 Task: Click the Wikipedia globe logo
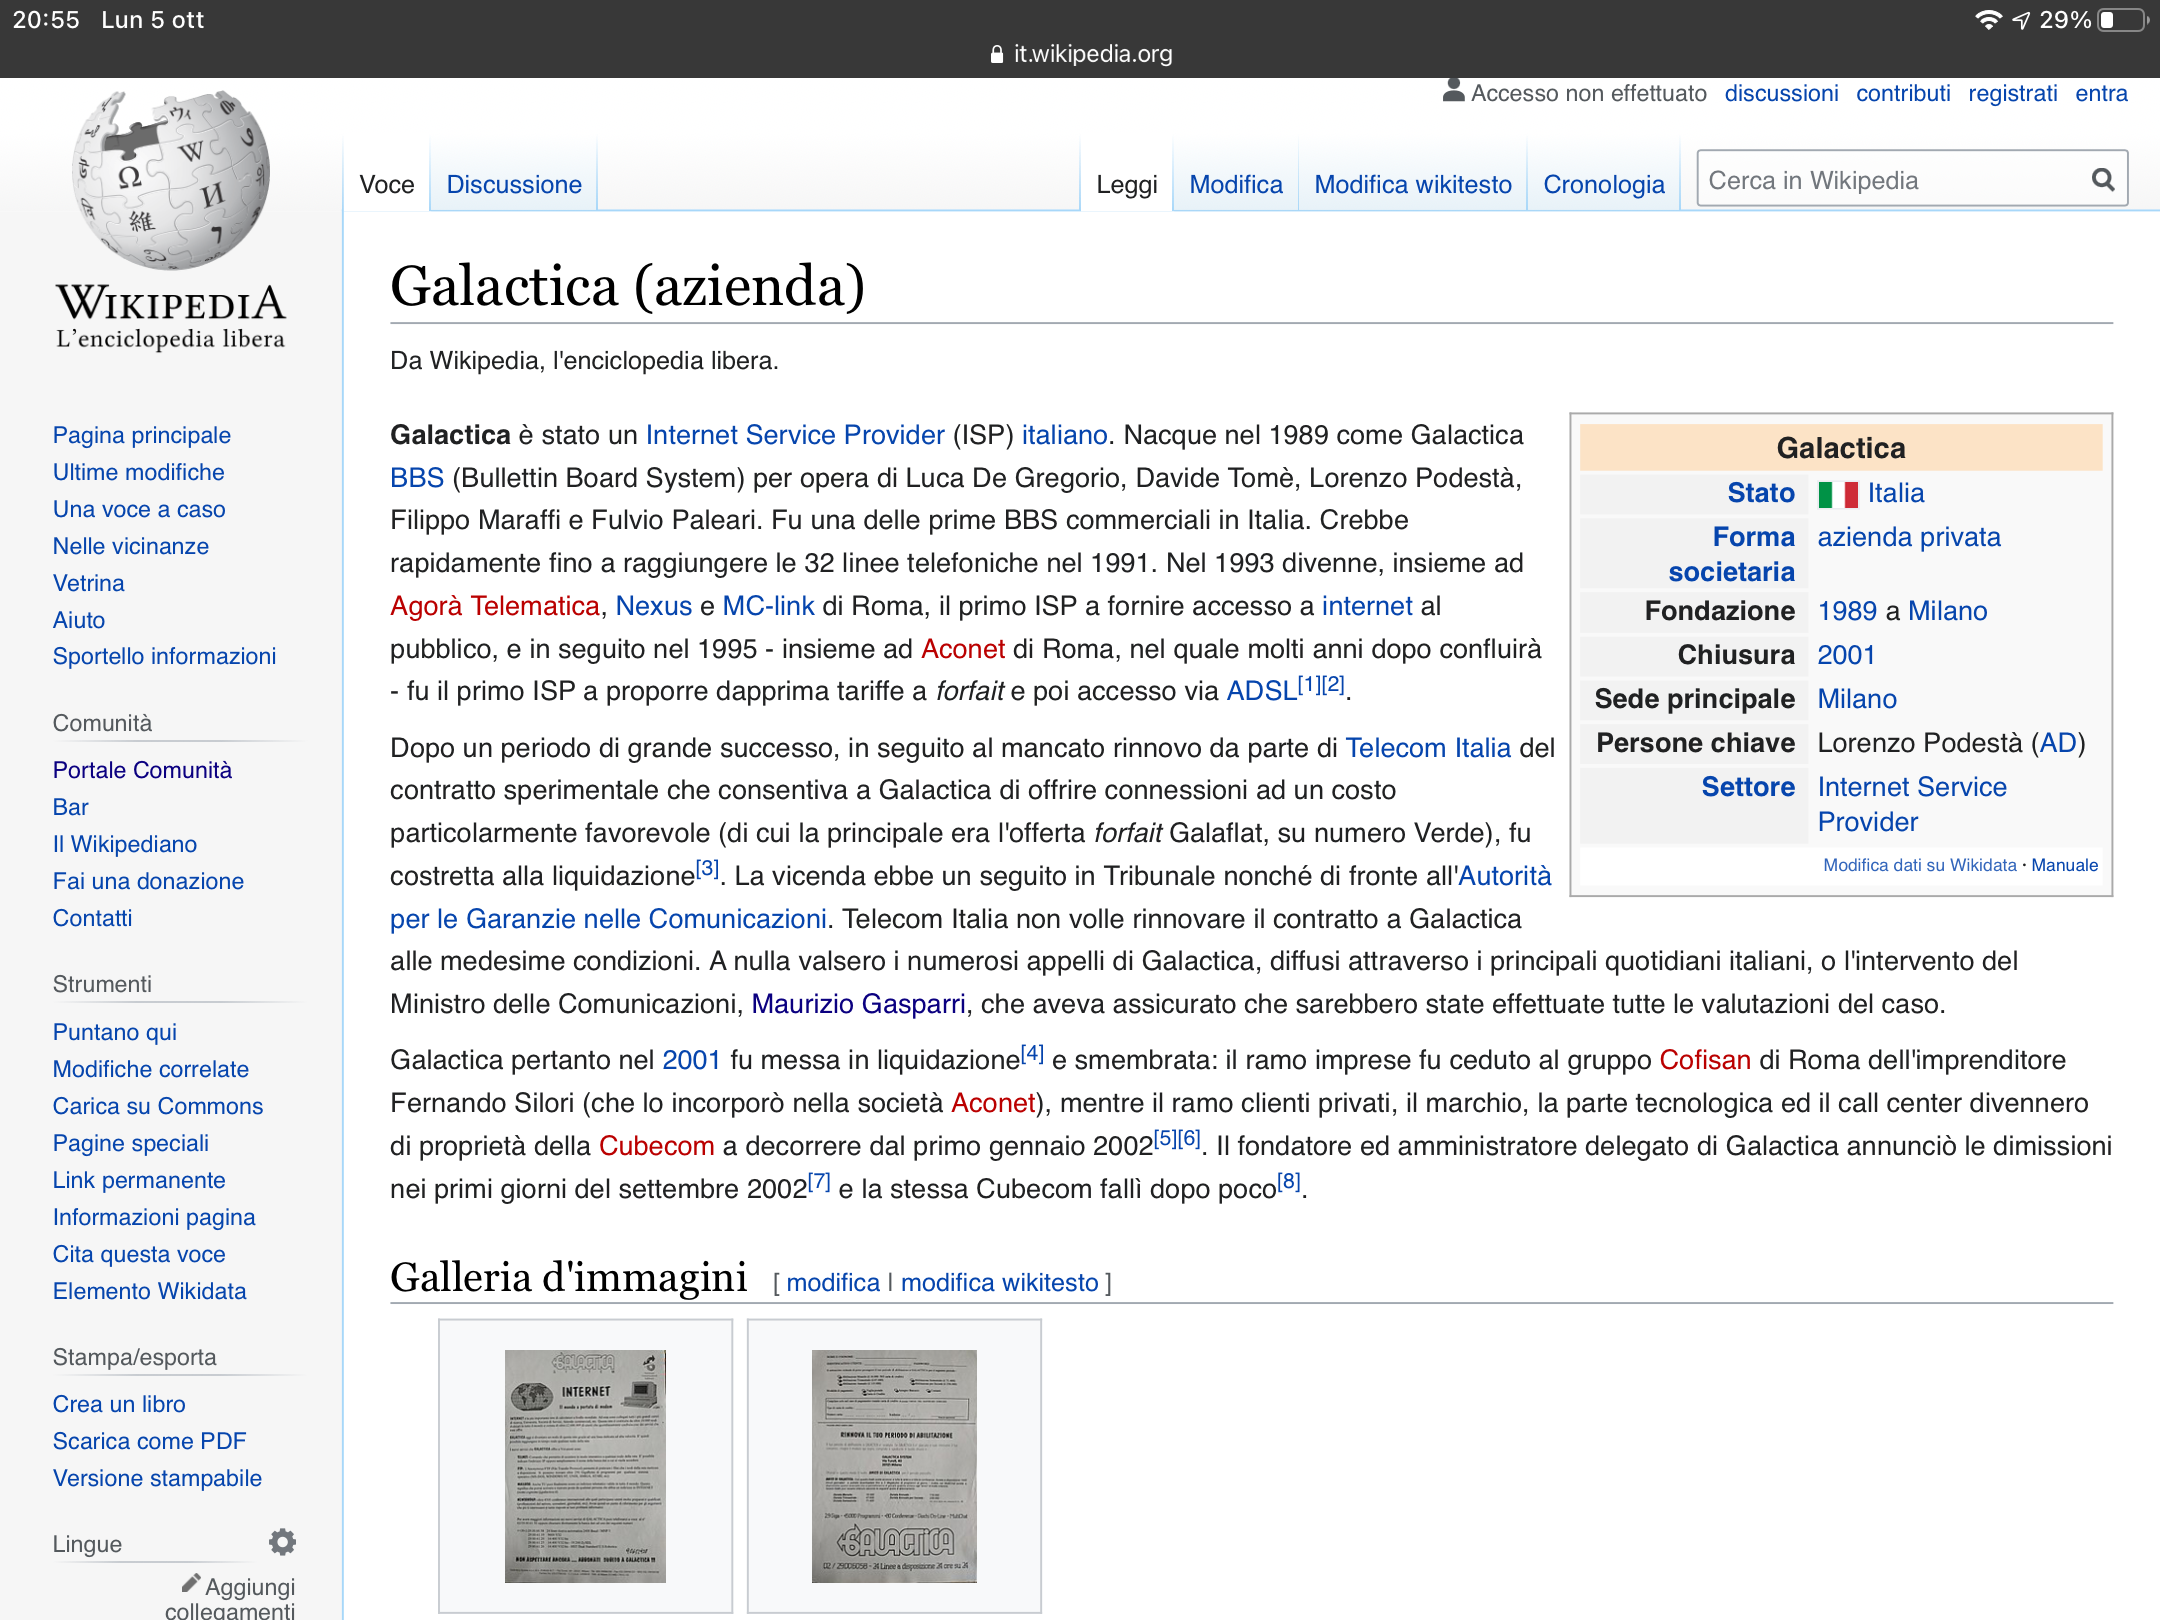171,182
